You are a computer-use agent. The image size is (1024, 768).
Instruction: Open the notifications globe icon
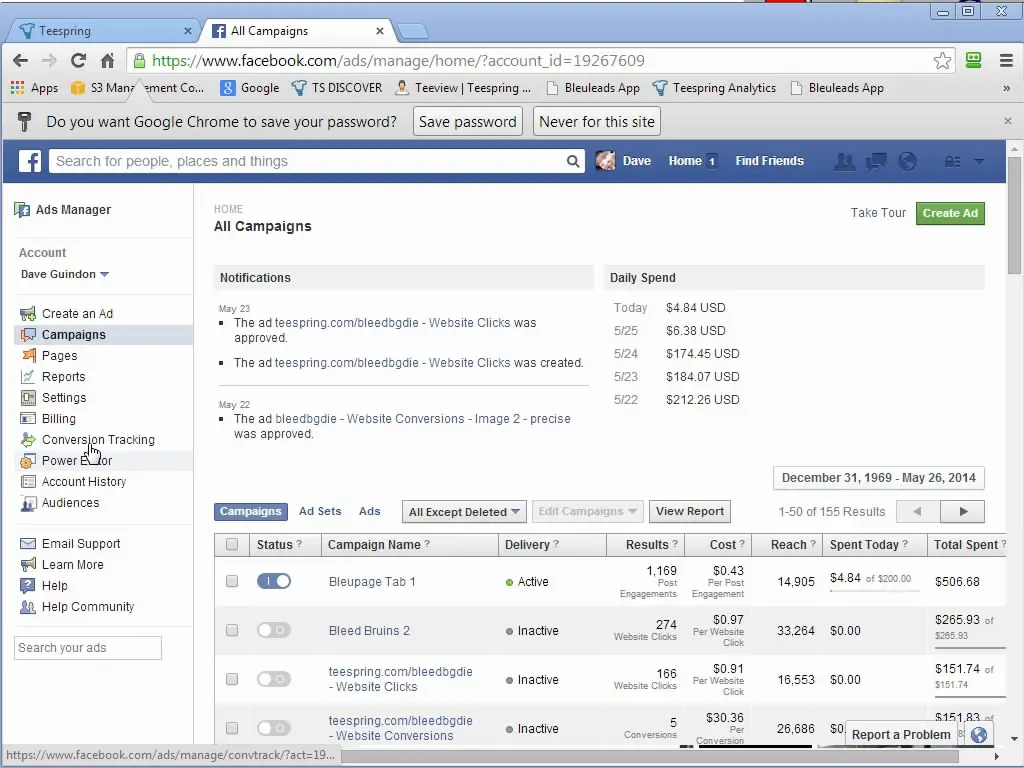[x=908, y=161]
